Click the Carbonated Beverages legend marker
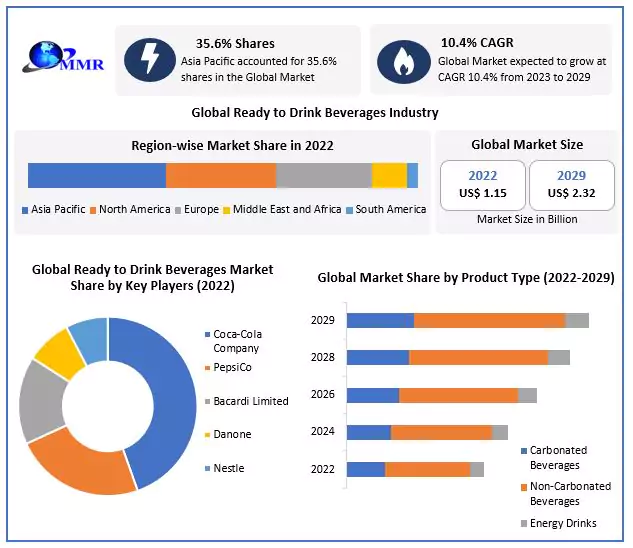This screenshot has width=633, height=548. [523, 451]
